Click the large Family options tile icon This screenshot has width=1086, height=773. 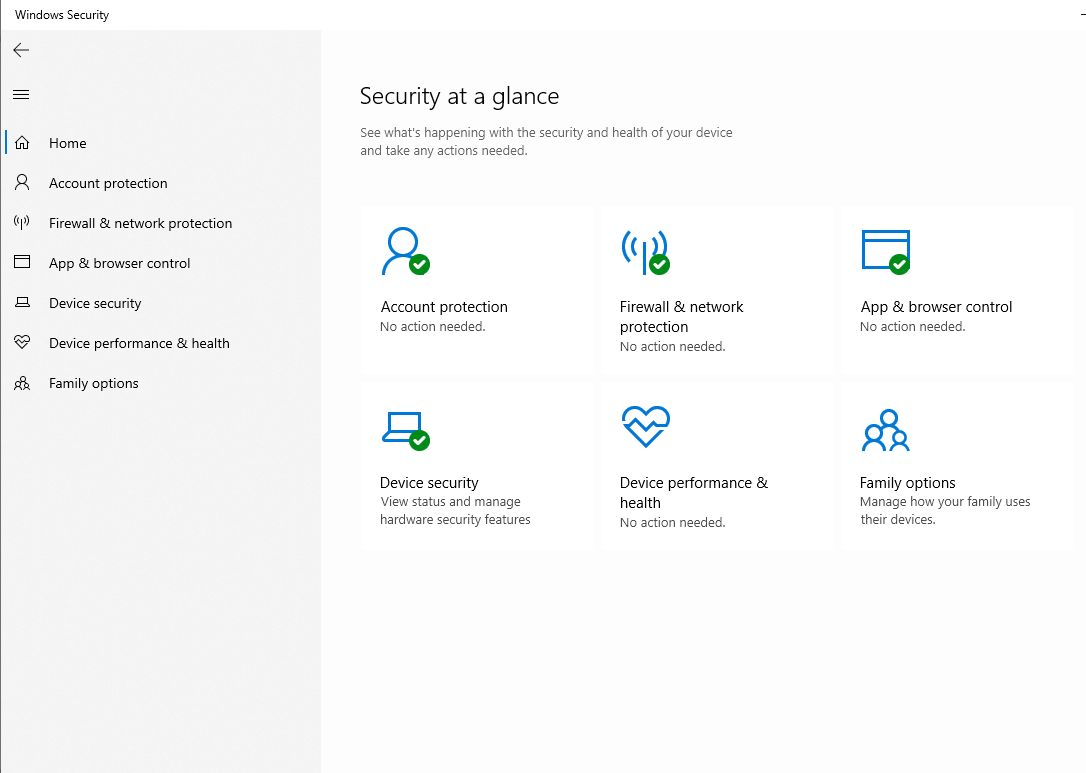pos(886,430)
